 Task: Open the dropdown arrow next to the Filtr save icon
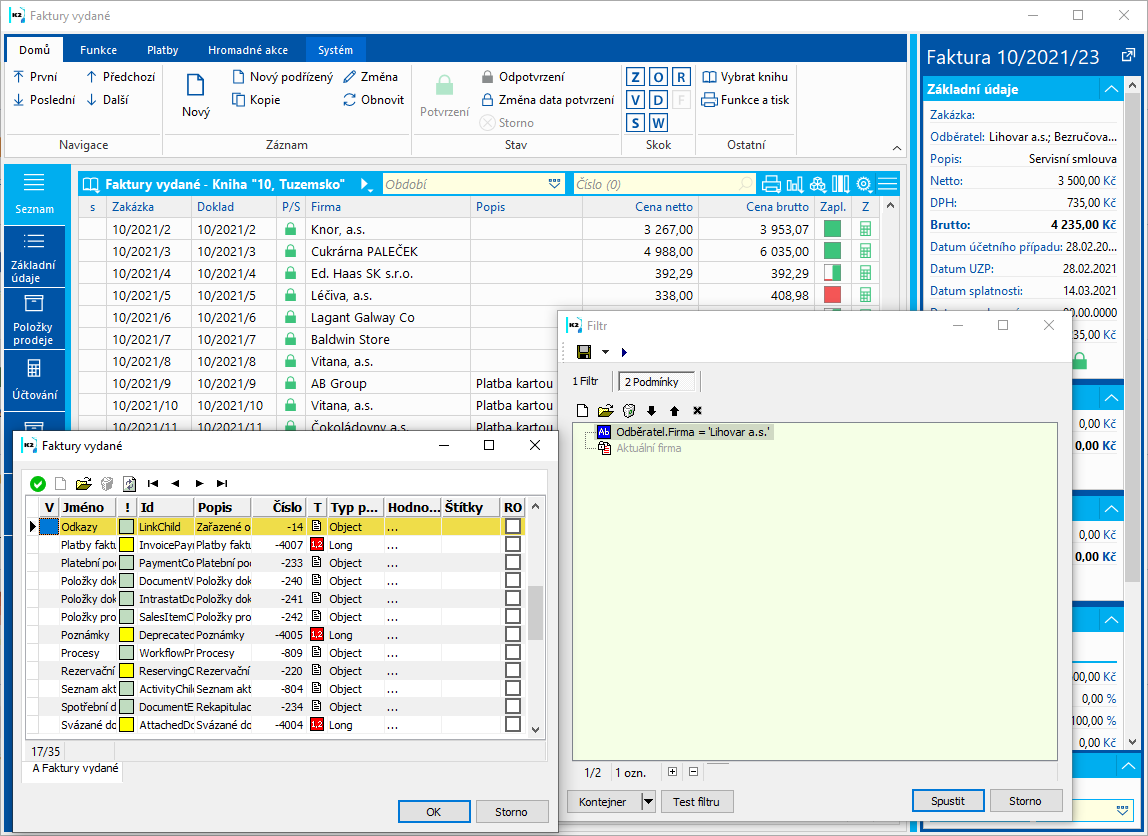pos(605,352)
